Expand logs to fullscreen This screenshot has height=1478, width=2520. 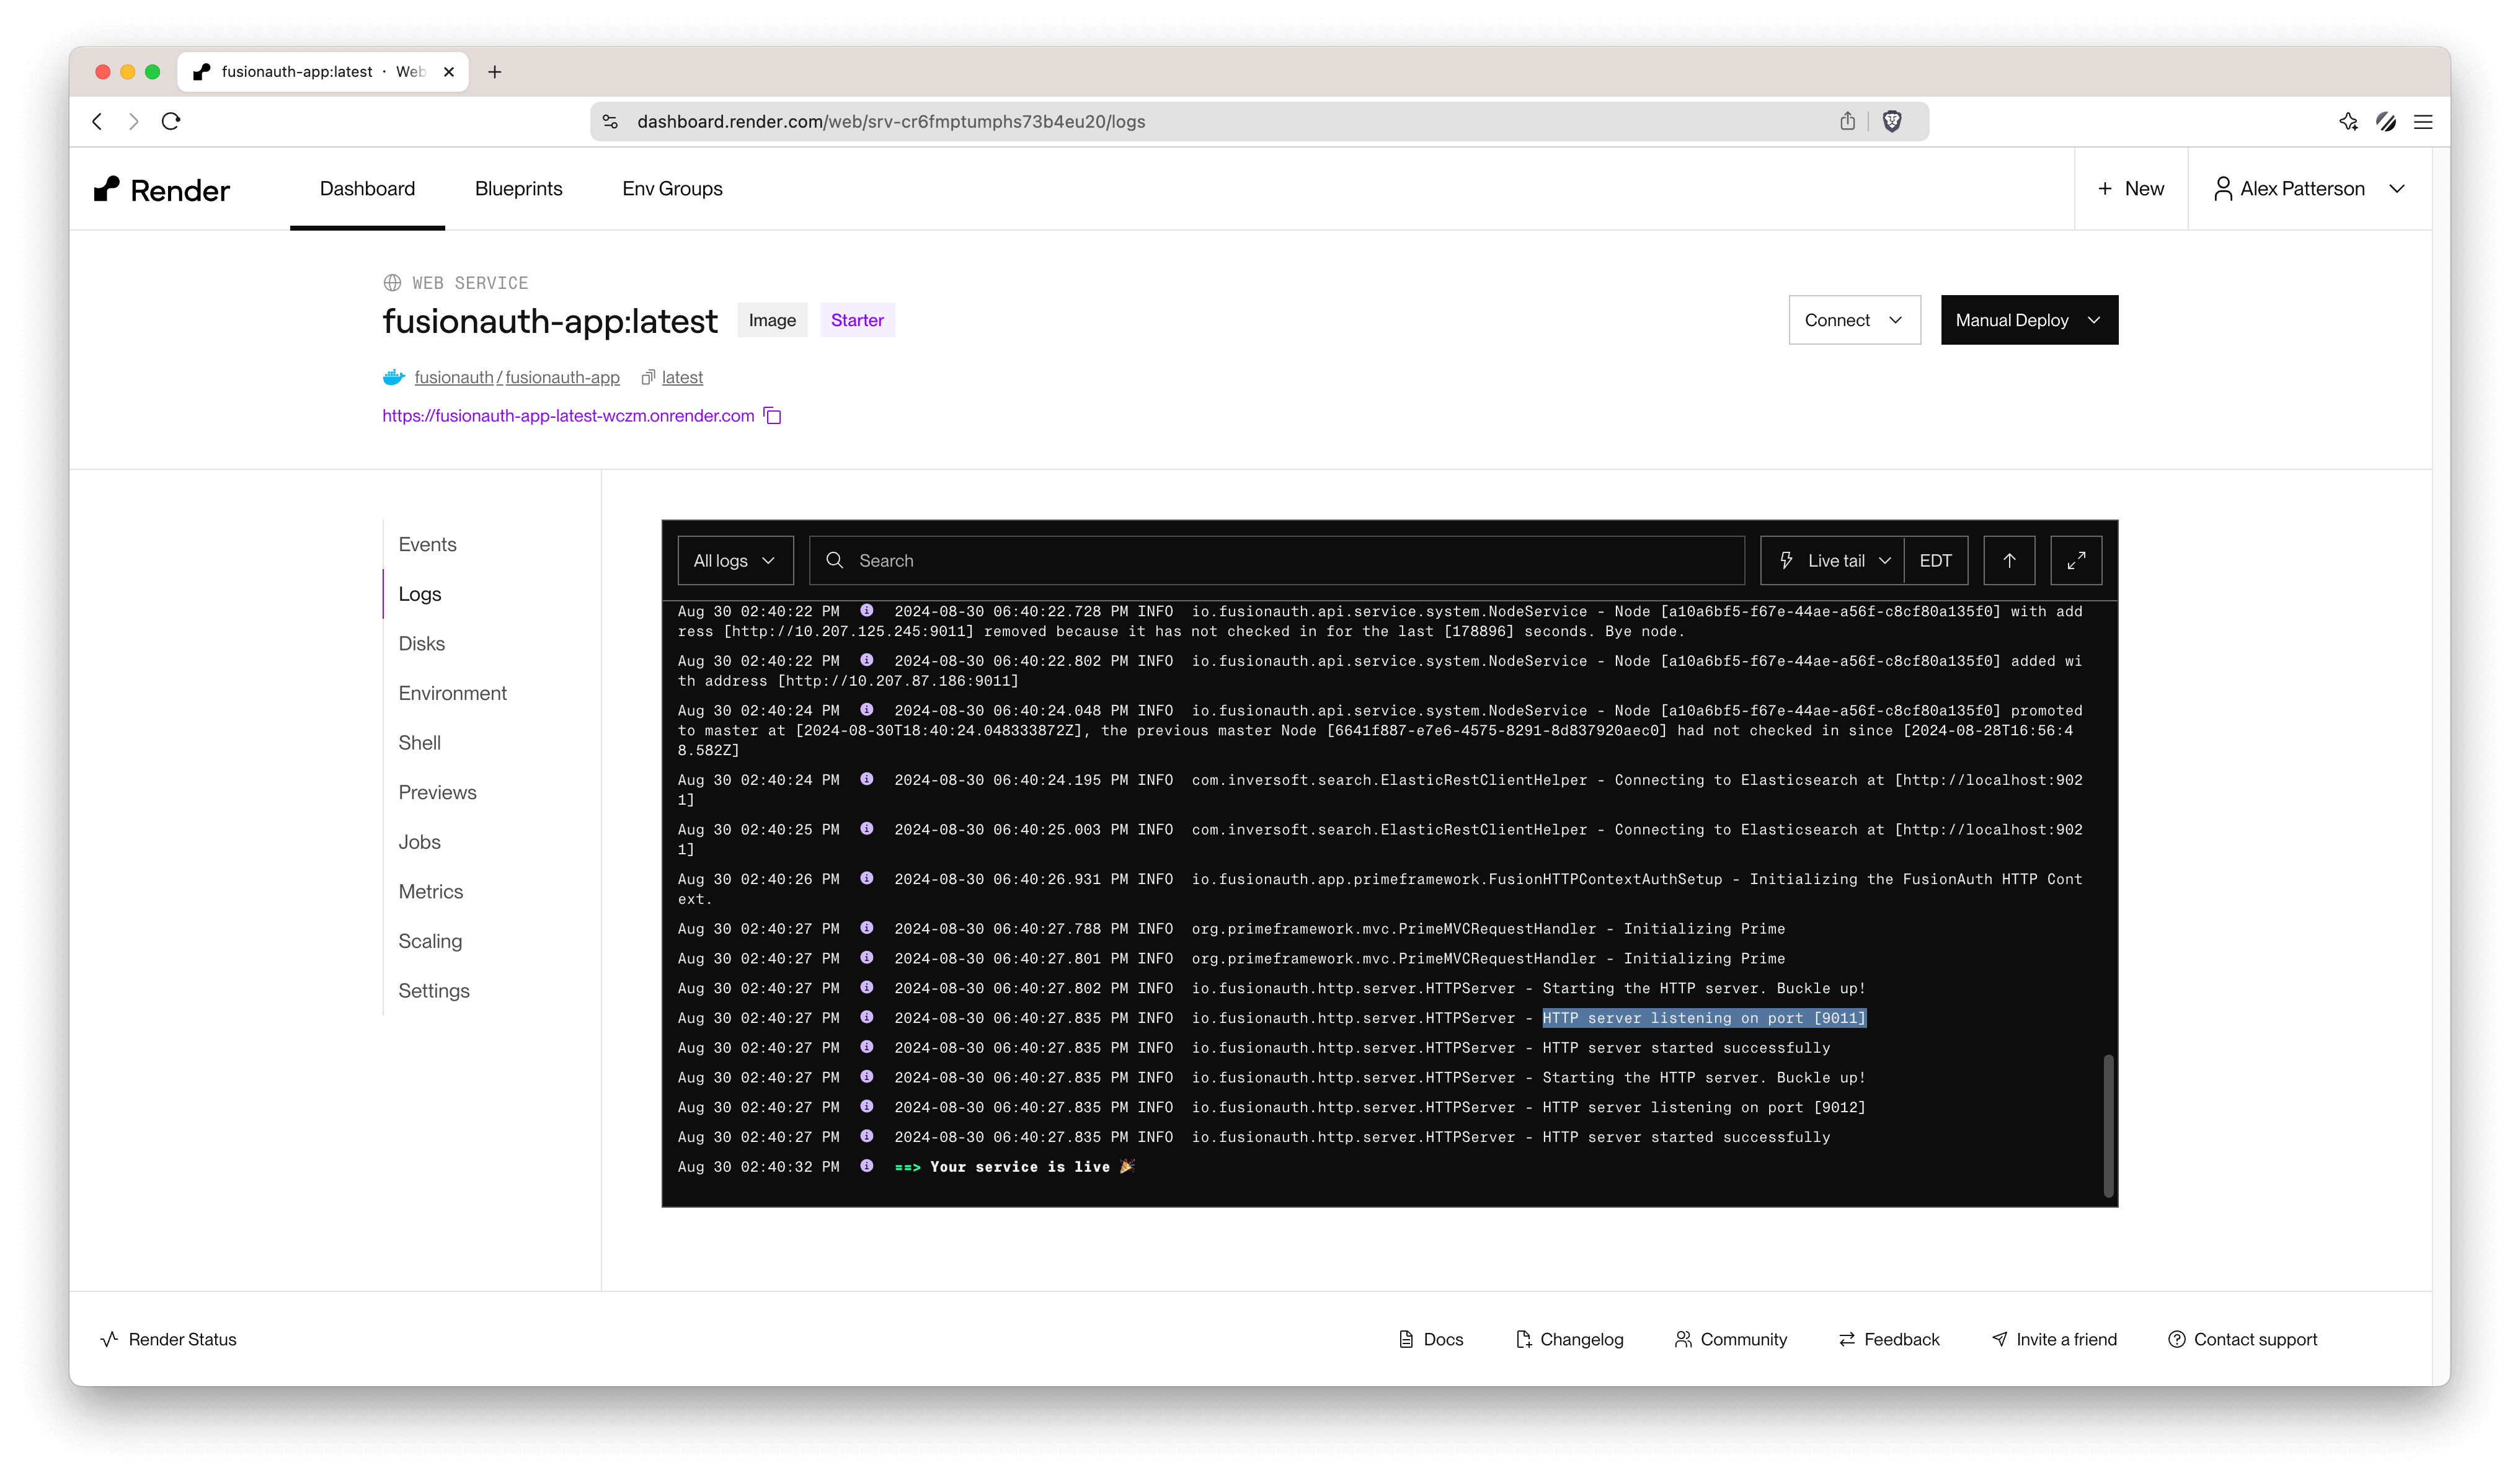2076,560
